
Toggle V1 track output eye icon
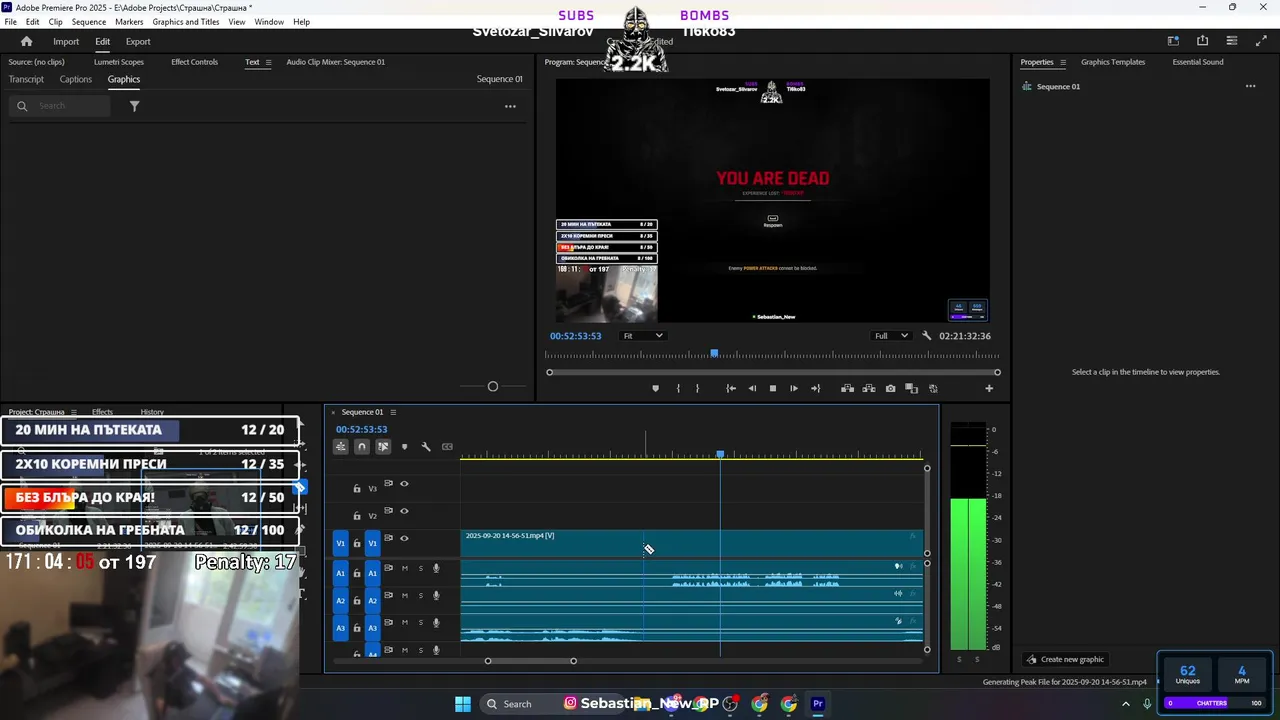(x=404, y=538)
